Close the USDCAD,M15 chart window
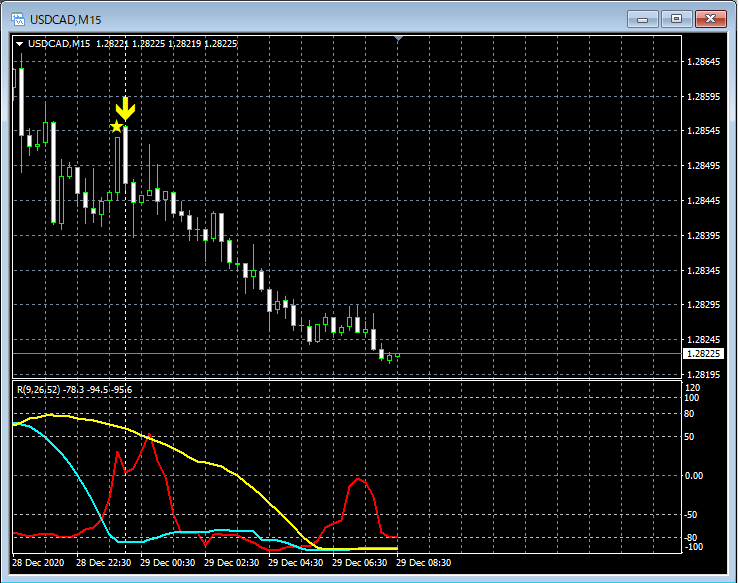The image size is (739, 583). pyautogui.click(x=709, y=18)
